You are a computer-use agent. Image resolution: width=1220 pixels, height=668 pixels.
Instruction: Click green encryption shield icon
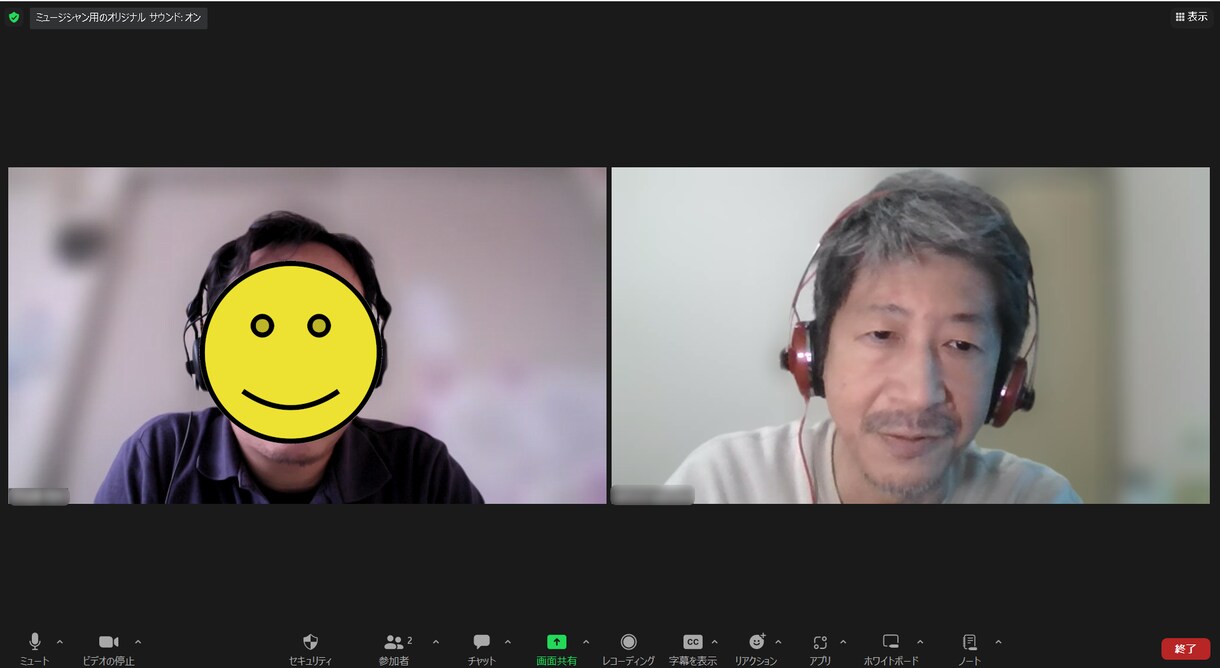pos(14,17)
